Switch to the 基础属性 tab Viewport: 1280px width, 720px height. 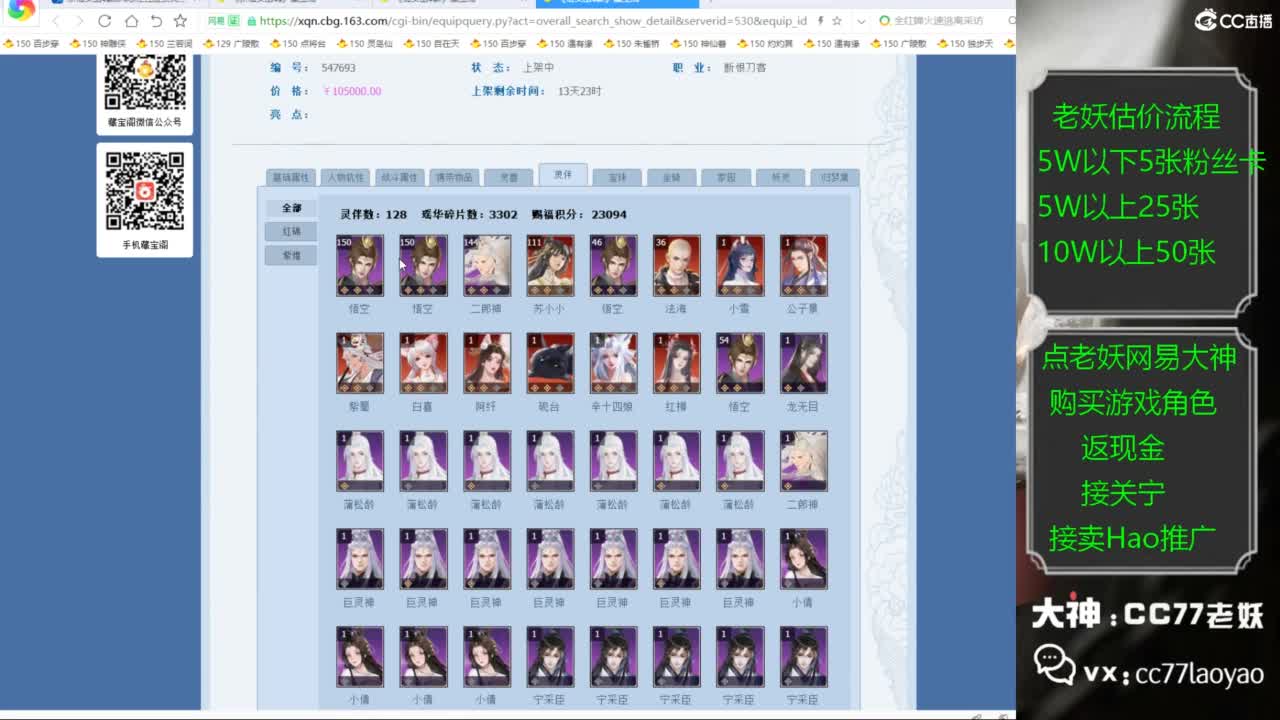[291, 177]
